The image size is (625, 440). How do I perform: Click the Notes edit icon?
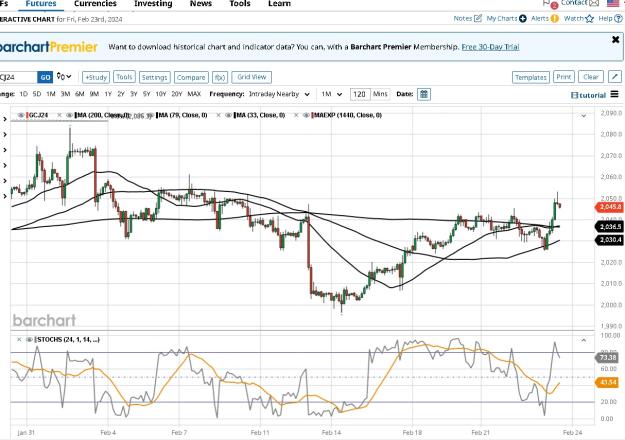click(x=478, y=18)
